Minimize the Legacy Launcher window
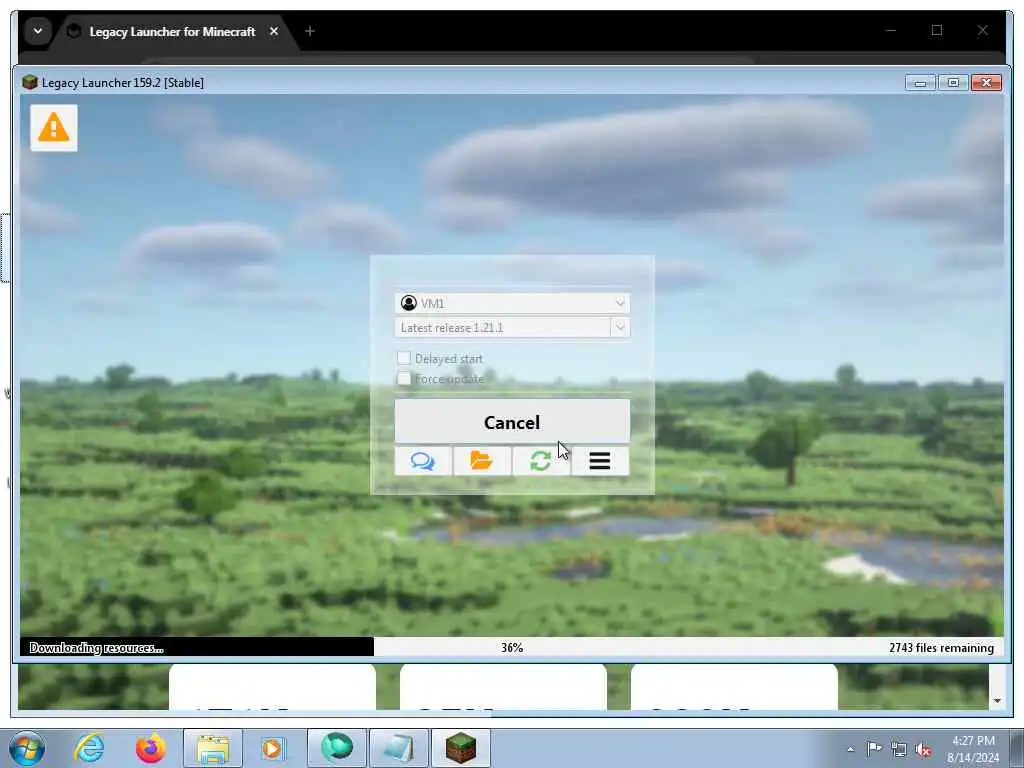 coord(920,83)
